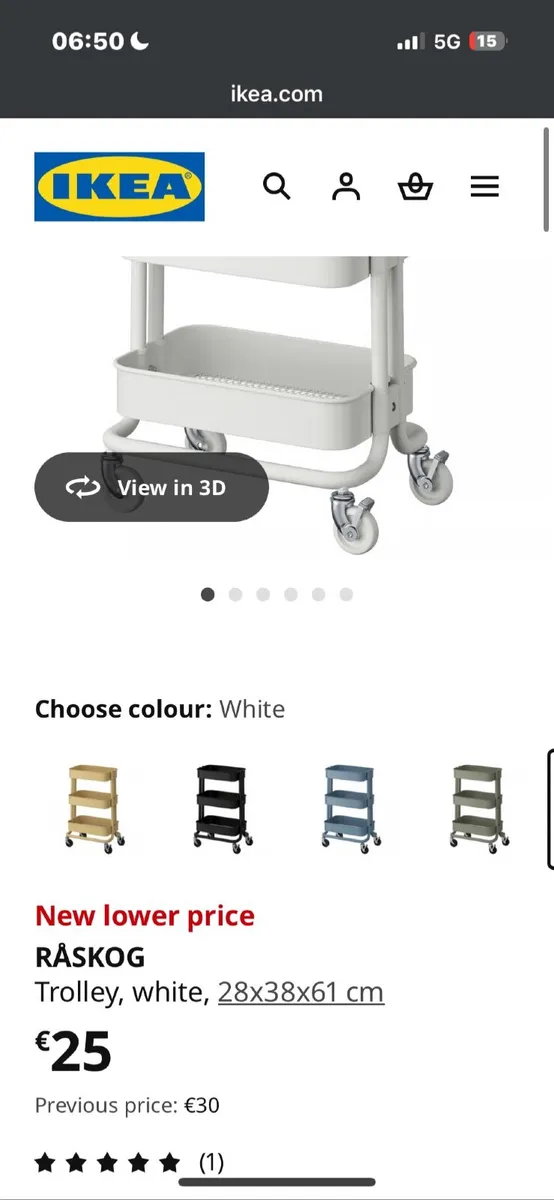554x1200 pixels.
Task: Jump to the fourth product image dot
Action: coord(291,594)
